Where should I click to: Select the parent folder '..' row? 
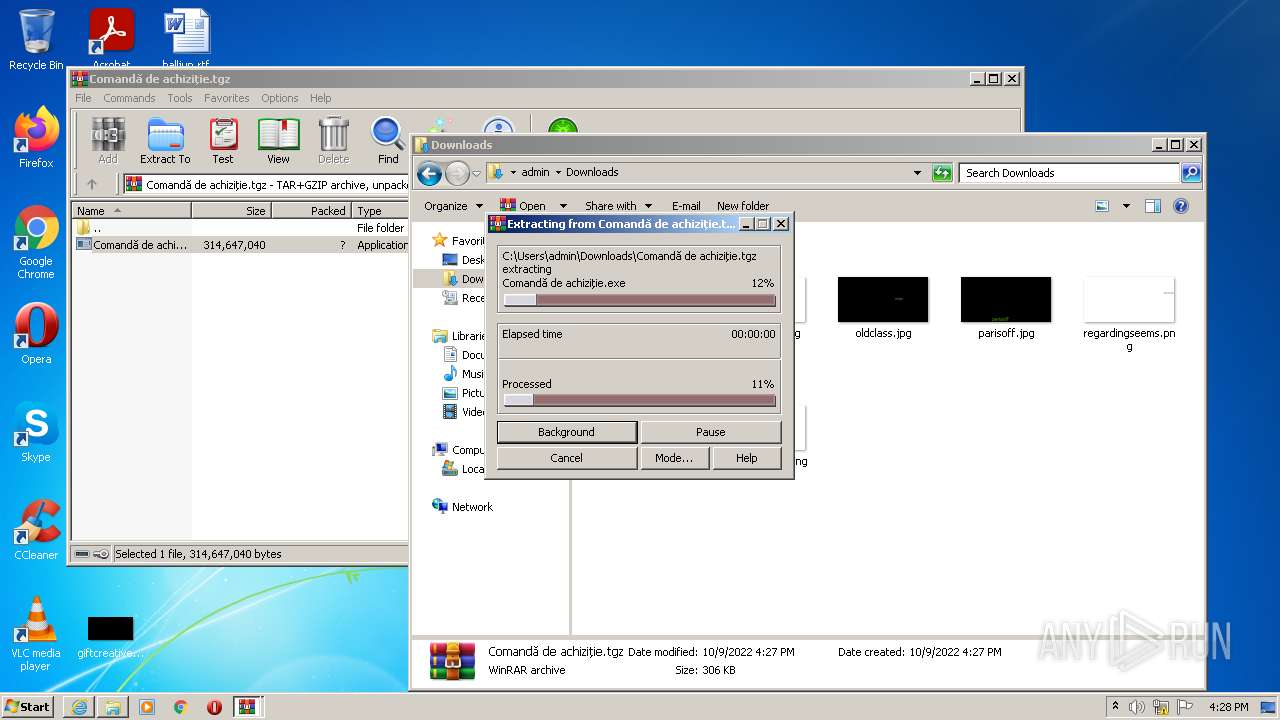(x=240, y=228)
